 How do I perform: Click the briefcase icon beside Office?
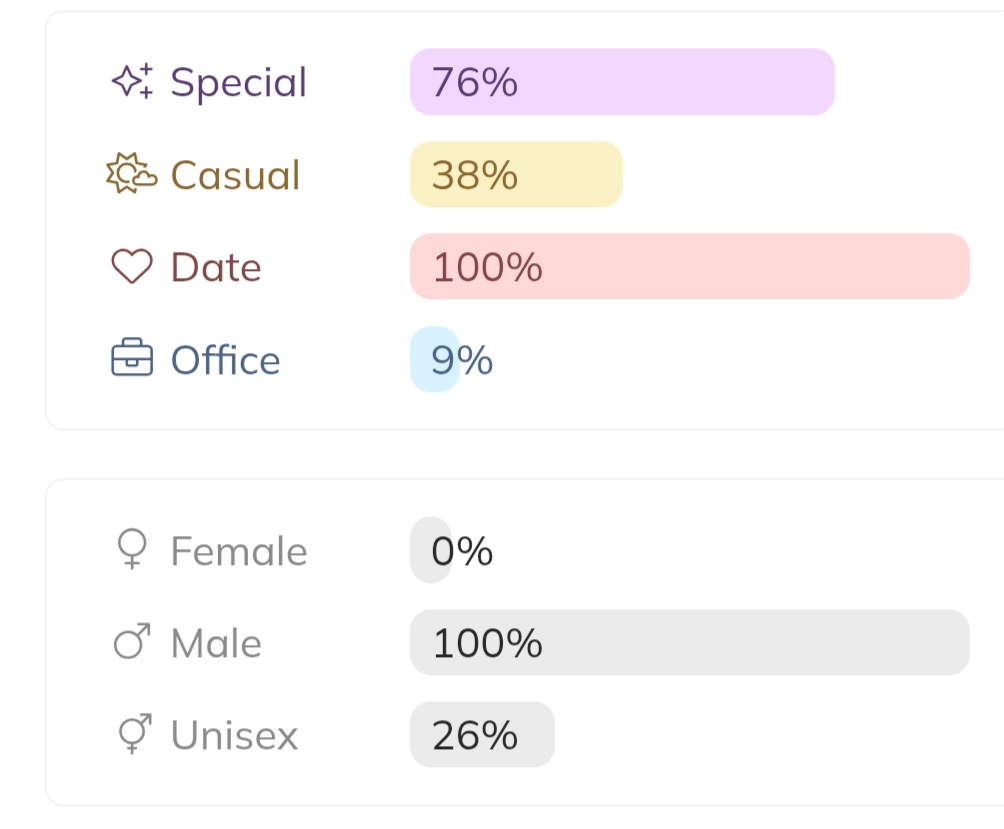(132, 359)
